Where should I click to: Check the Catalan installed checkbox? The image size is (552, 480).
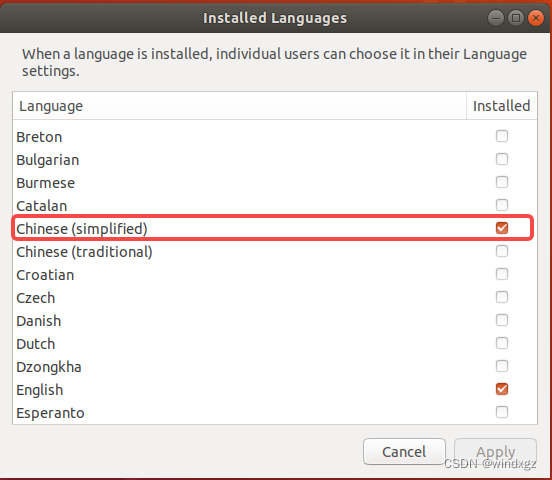pyautogui.click(x=502, y=205)
